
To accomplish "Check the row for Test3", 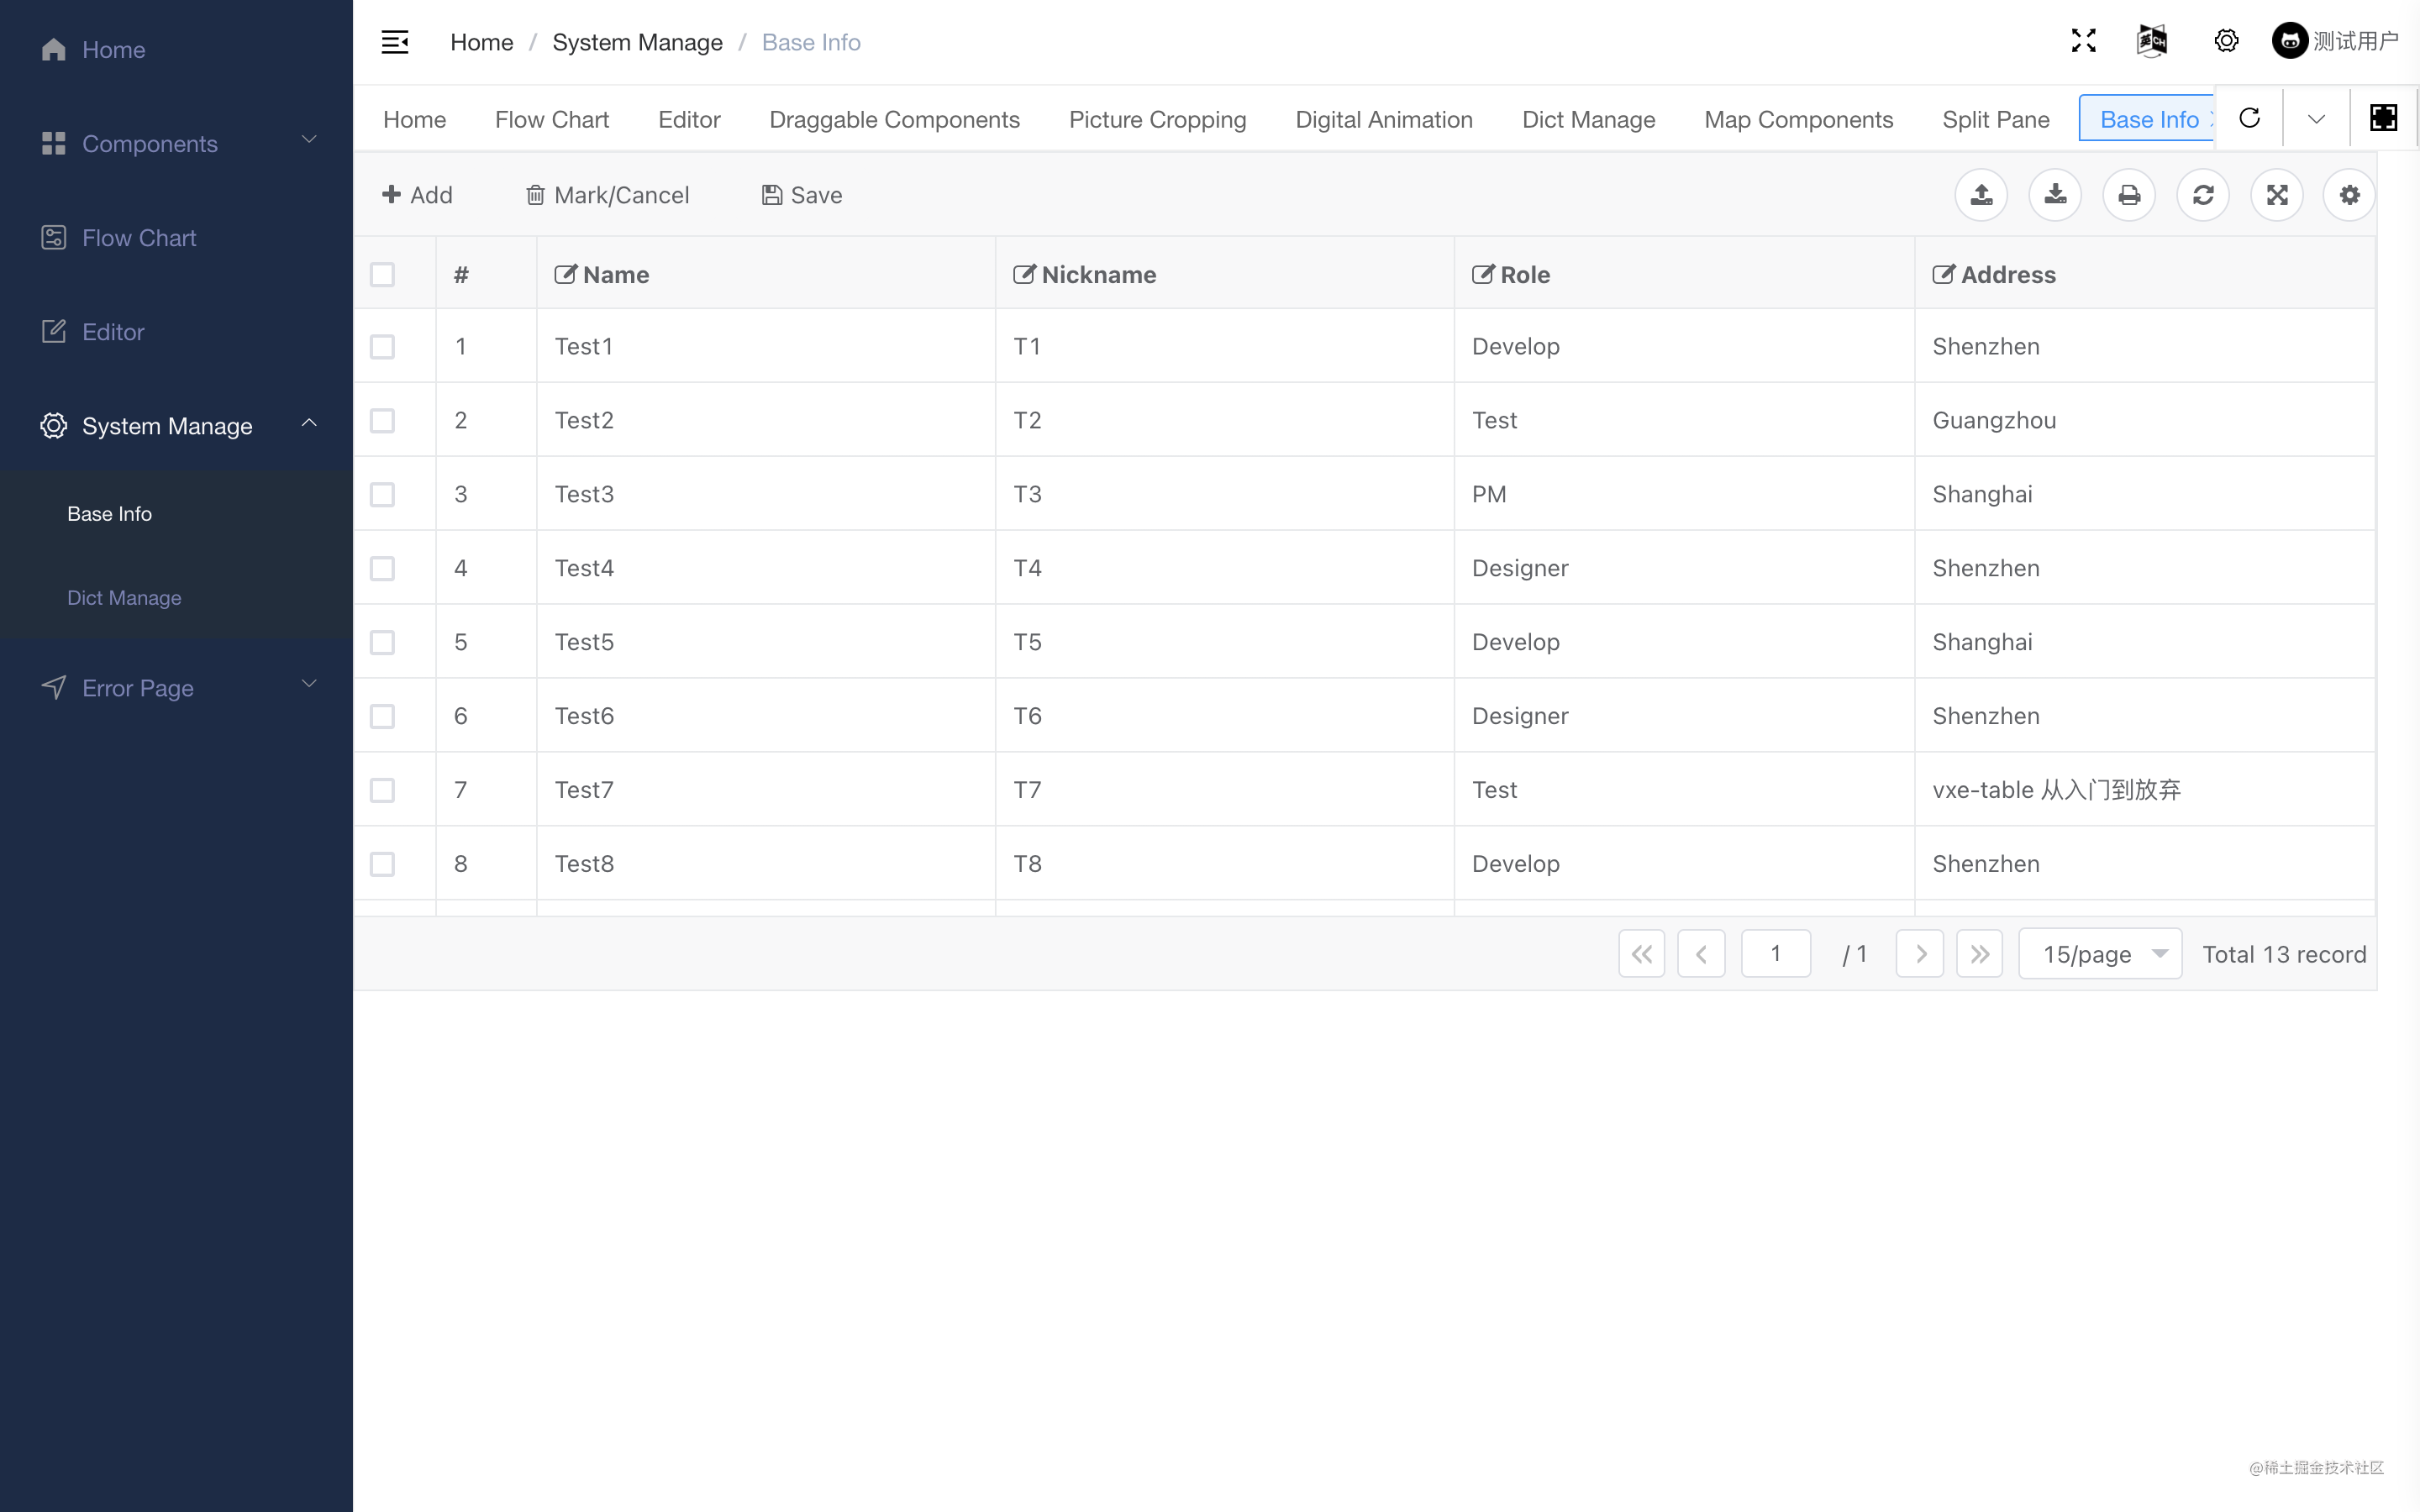I will pos(382,495).
